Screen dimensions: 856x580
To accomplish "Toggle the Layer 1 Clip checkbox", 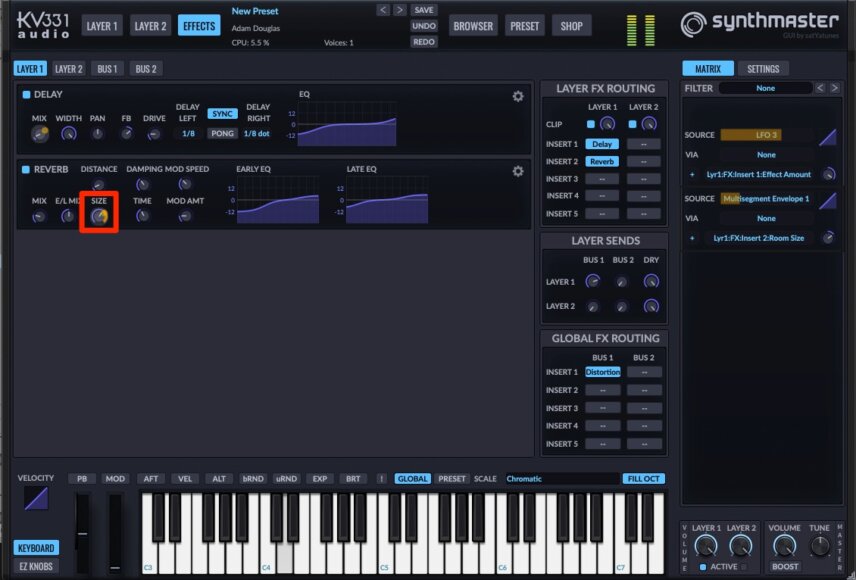I will [591, 124].
